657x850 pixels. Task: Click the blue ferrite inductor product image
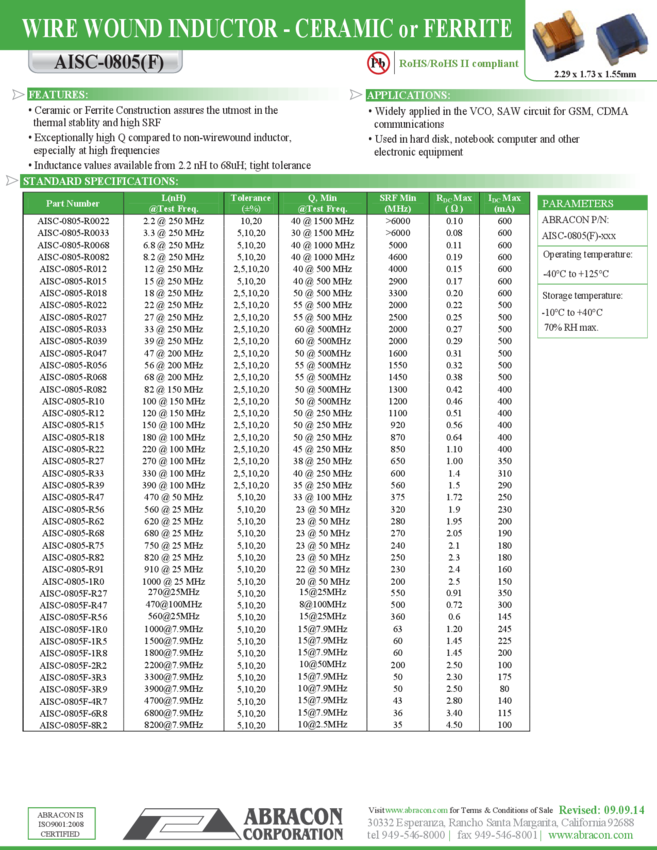tap(622, 37)
